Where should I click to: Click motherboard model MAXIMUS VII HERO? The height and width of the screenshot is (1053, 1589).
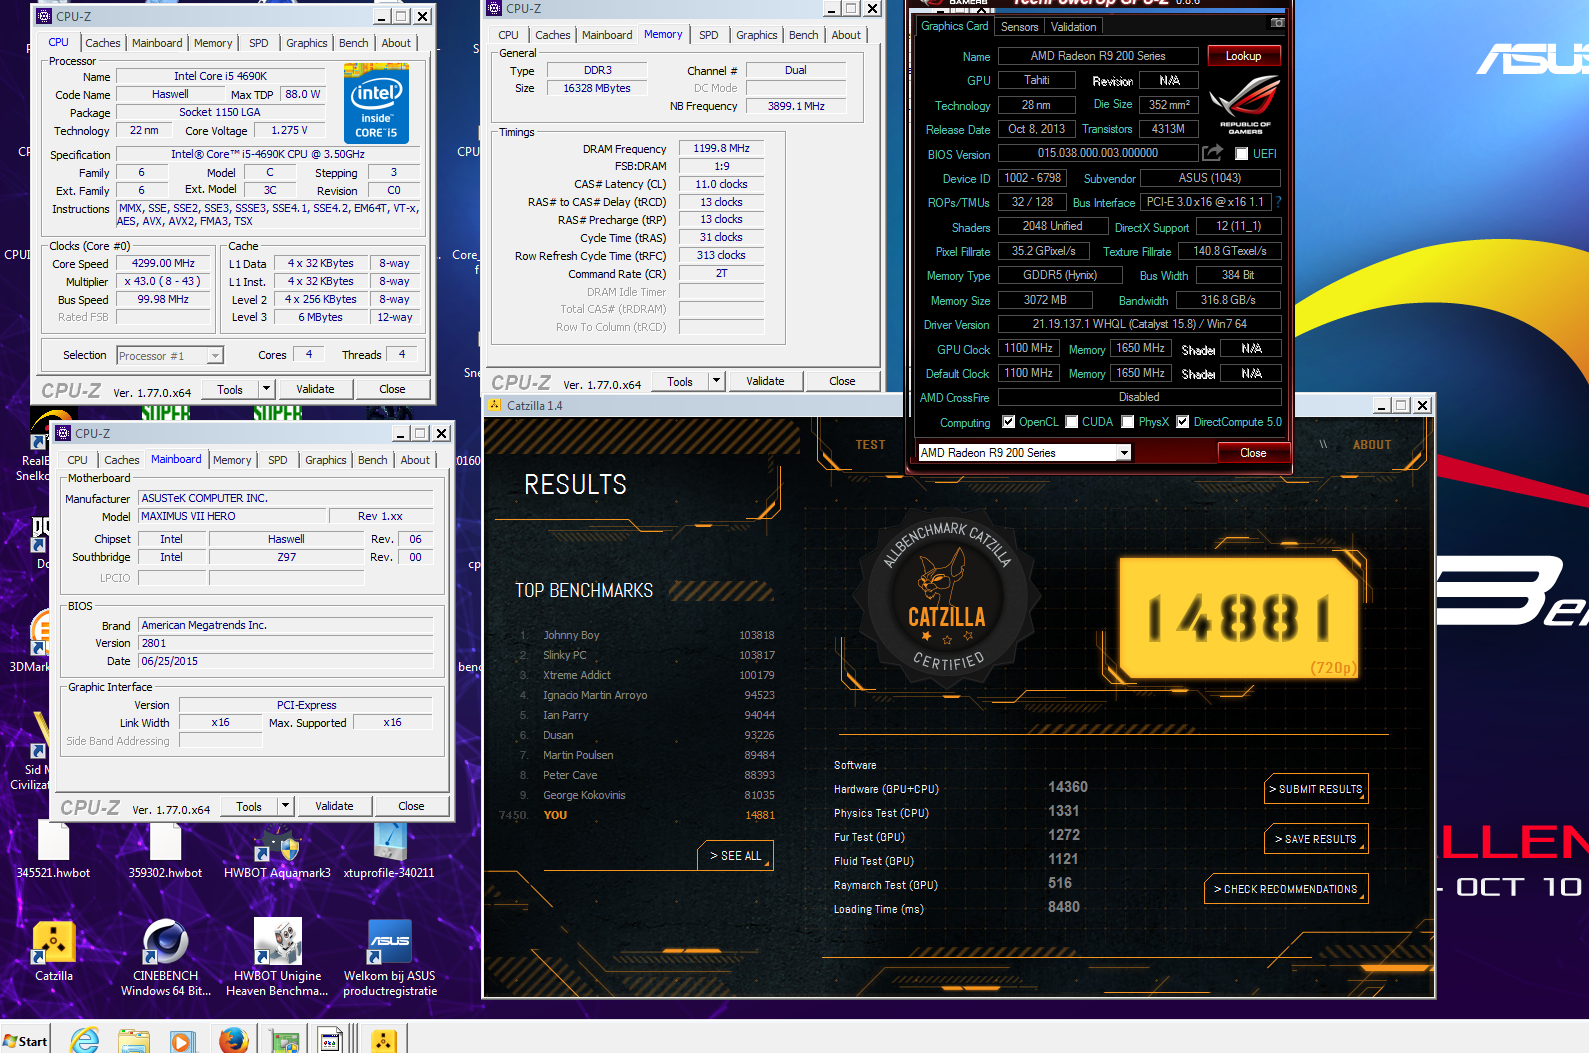pos(232,516)
